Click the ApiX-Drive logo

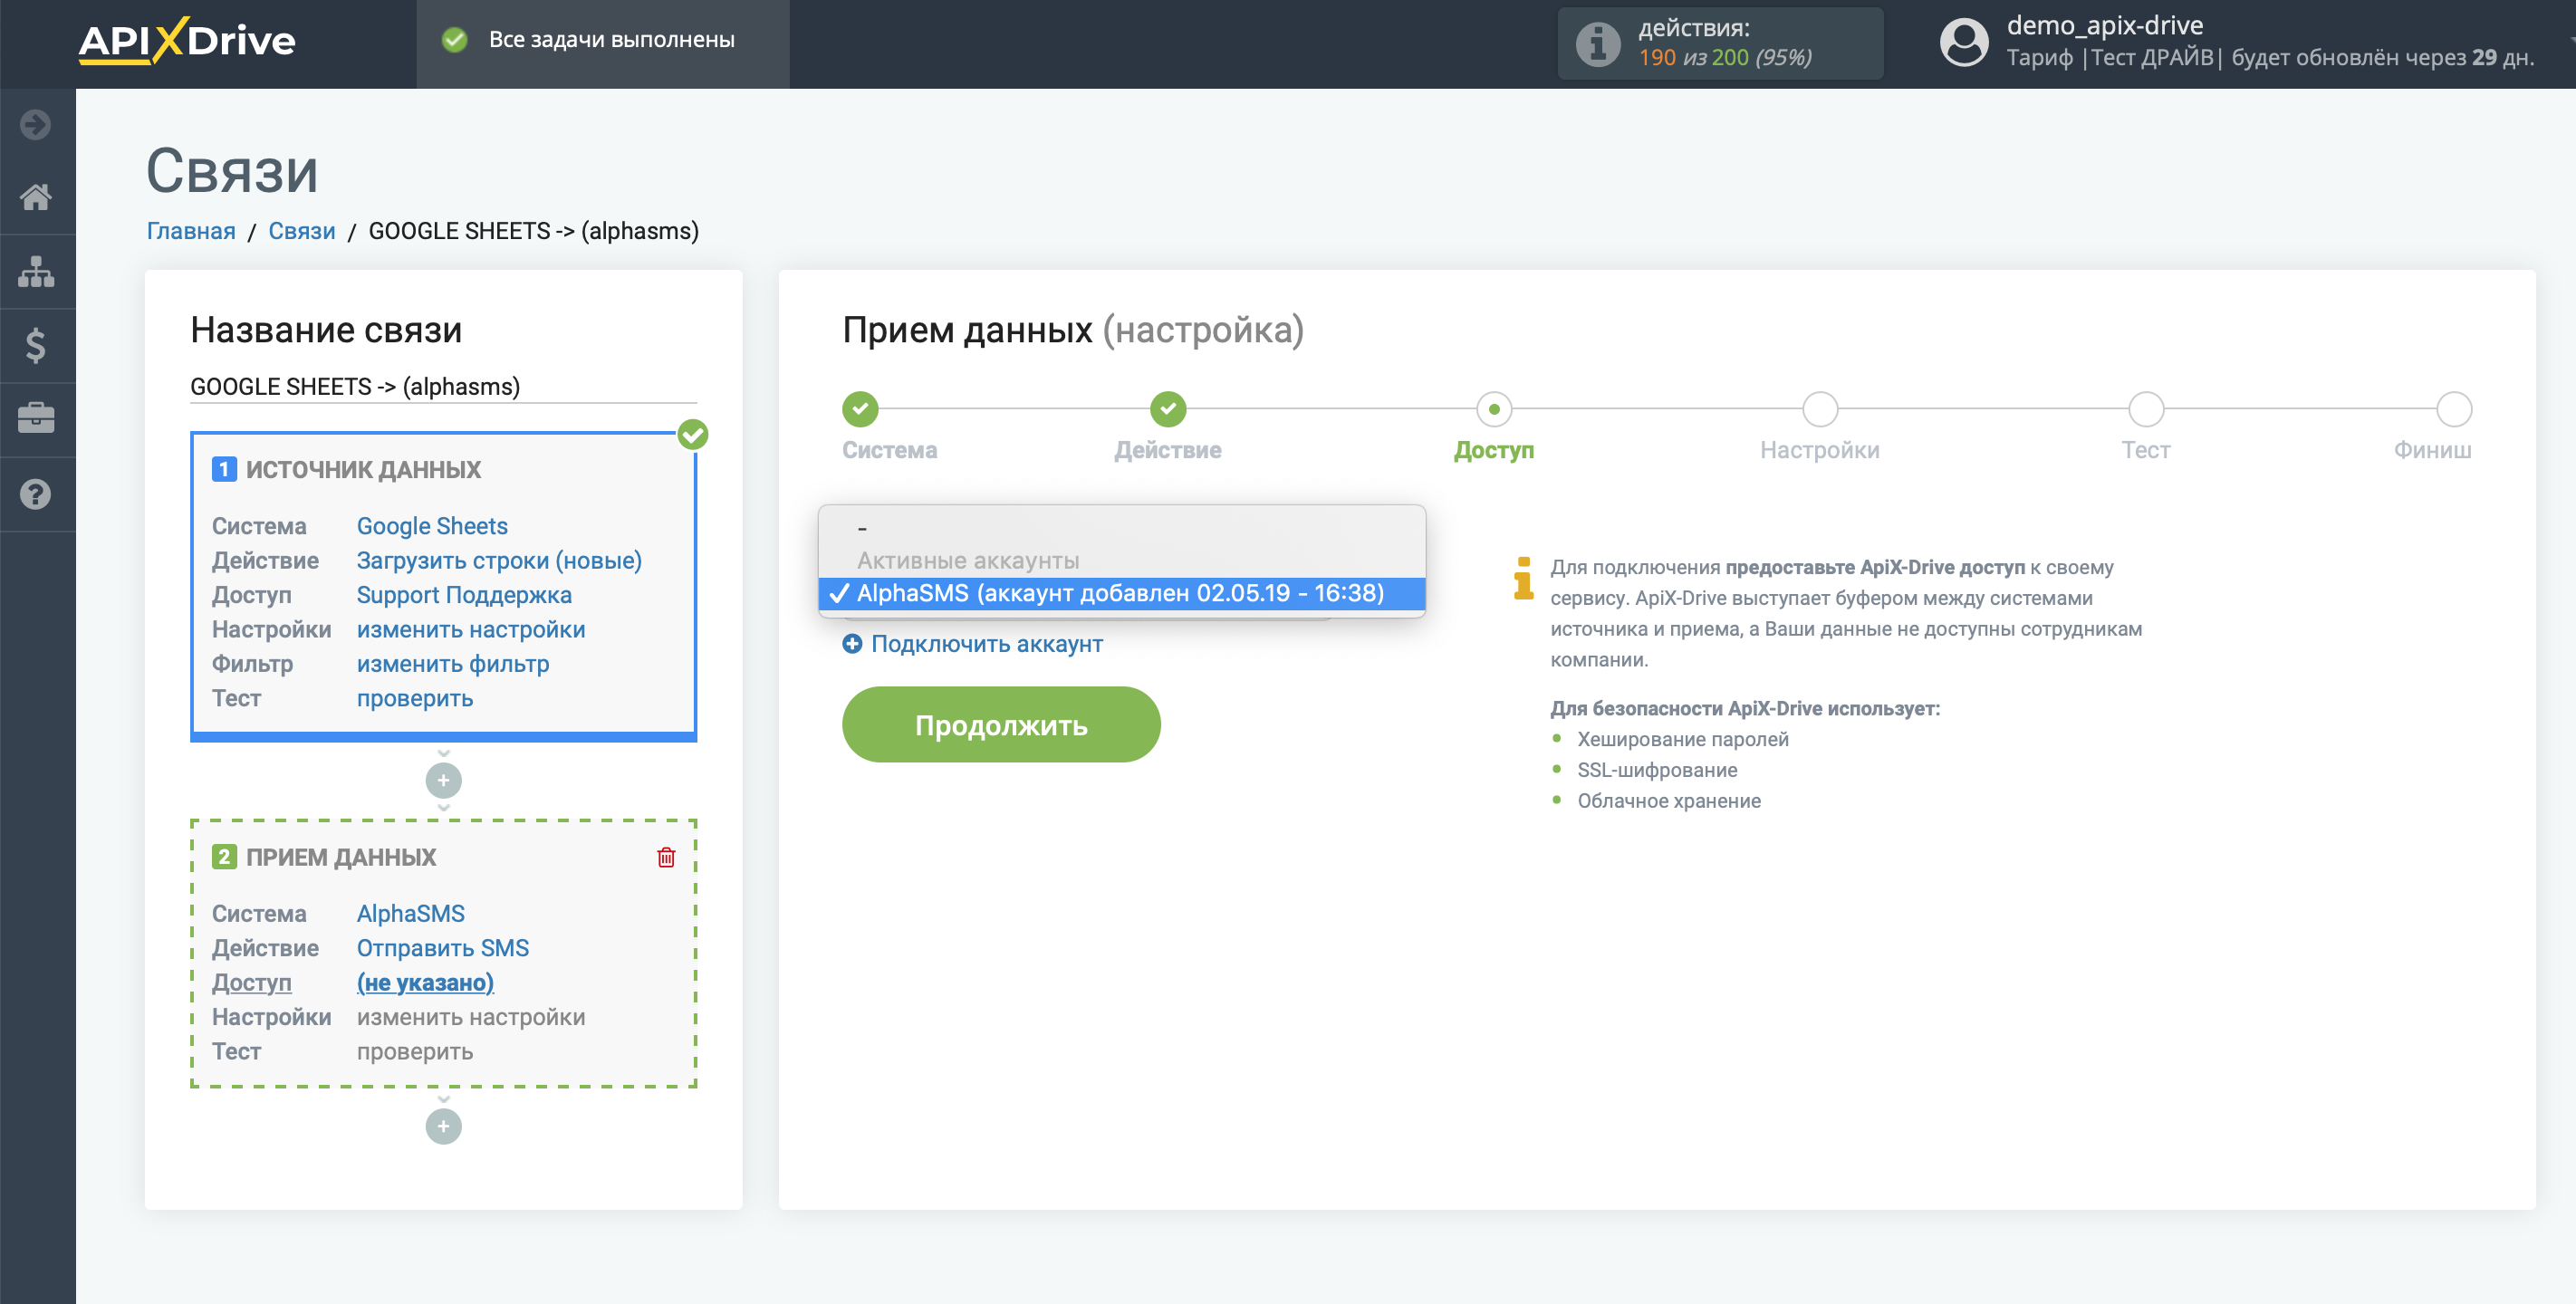[187, 41]
